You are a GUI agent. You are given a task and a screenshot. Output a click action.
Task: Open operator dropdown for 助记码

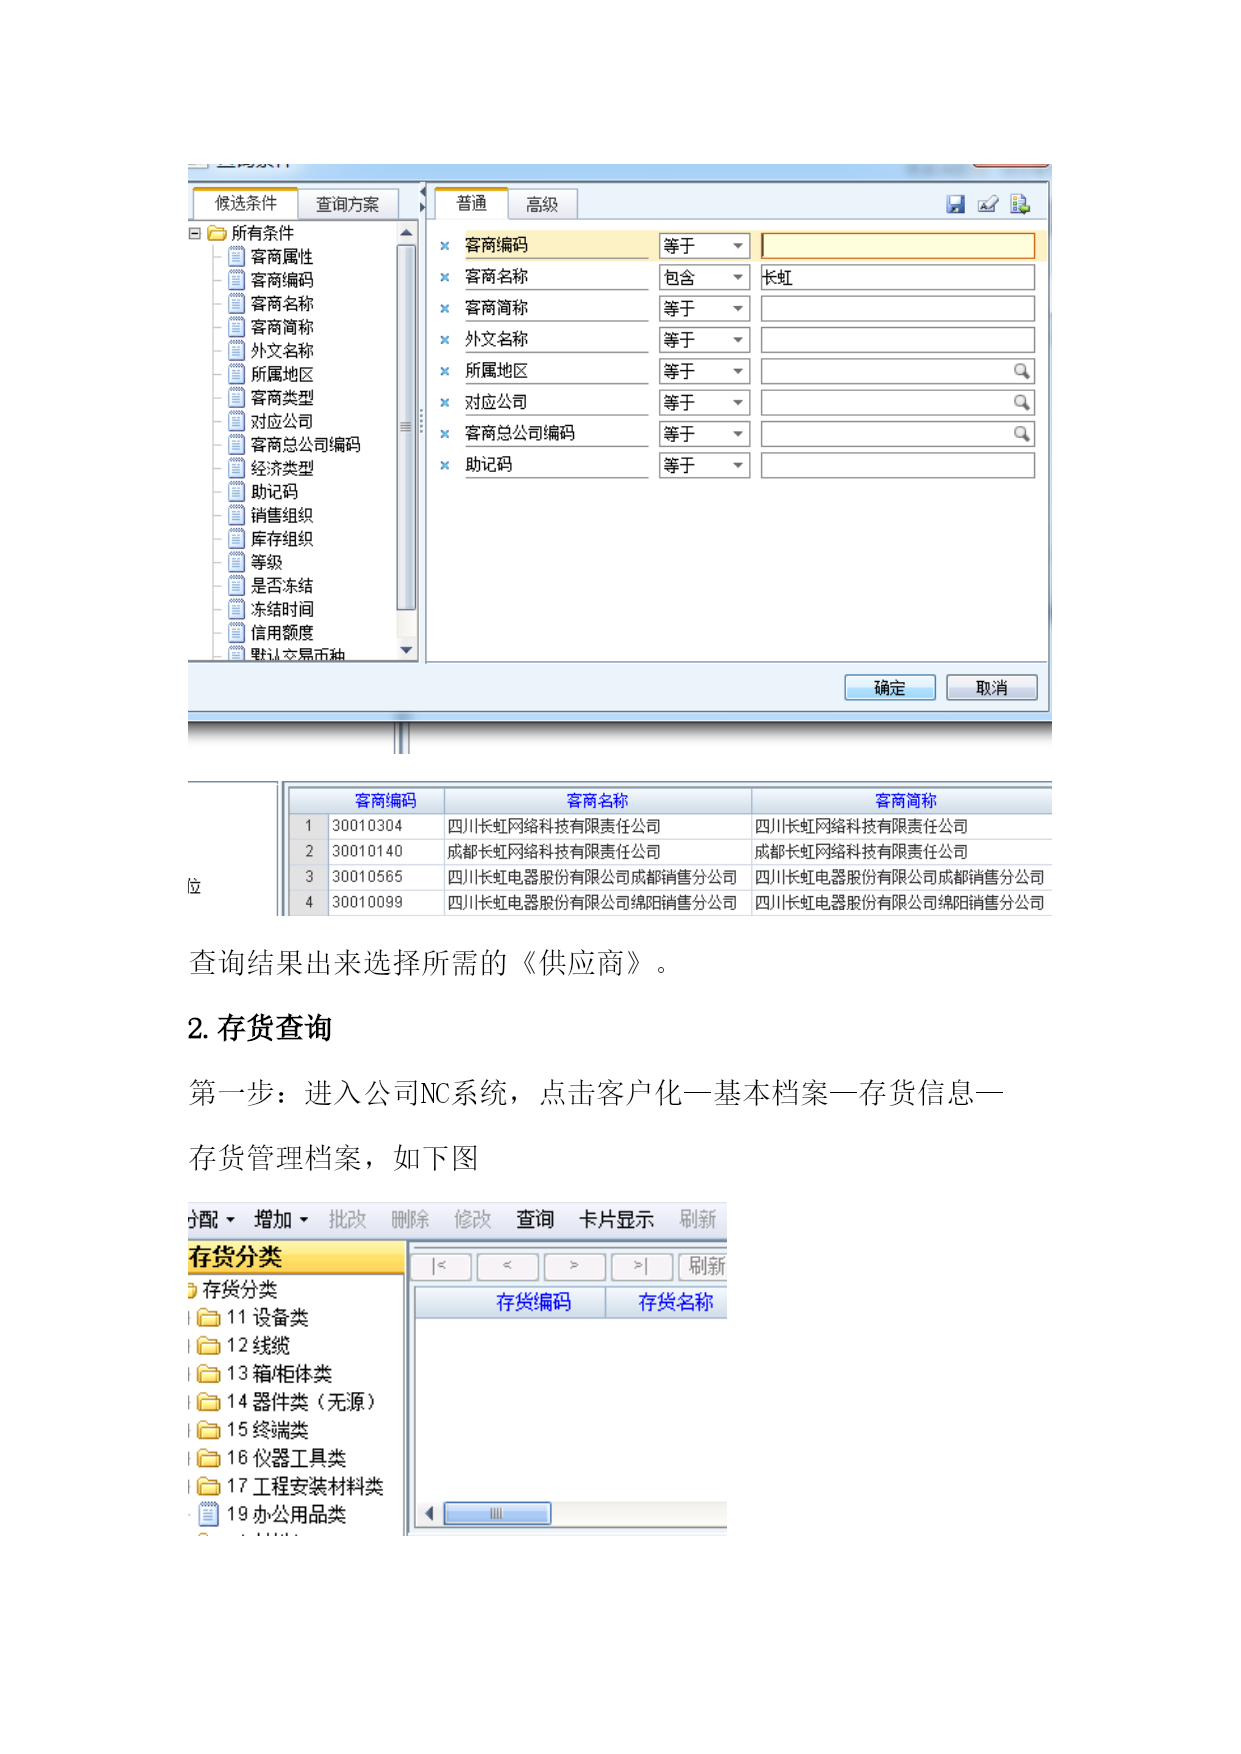coord(738,465)
